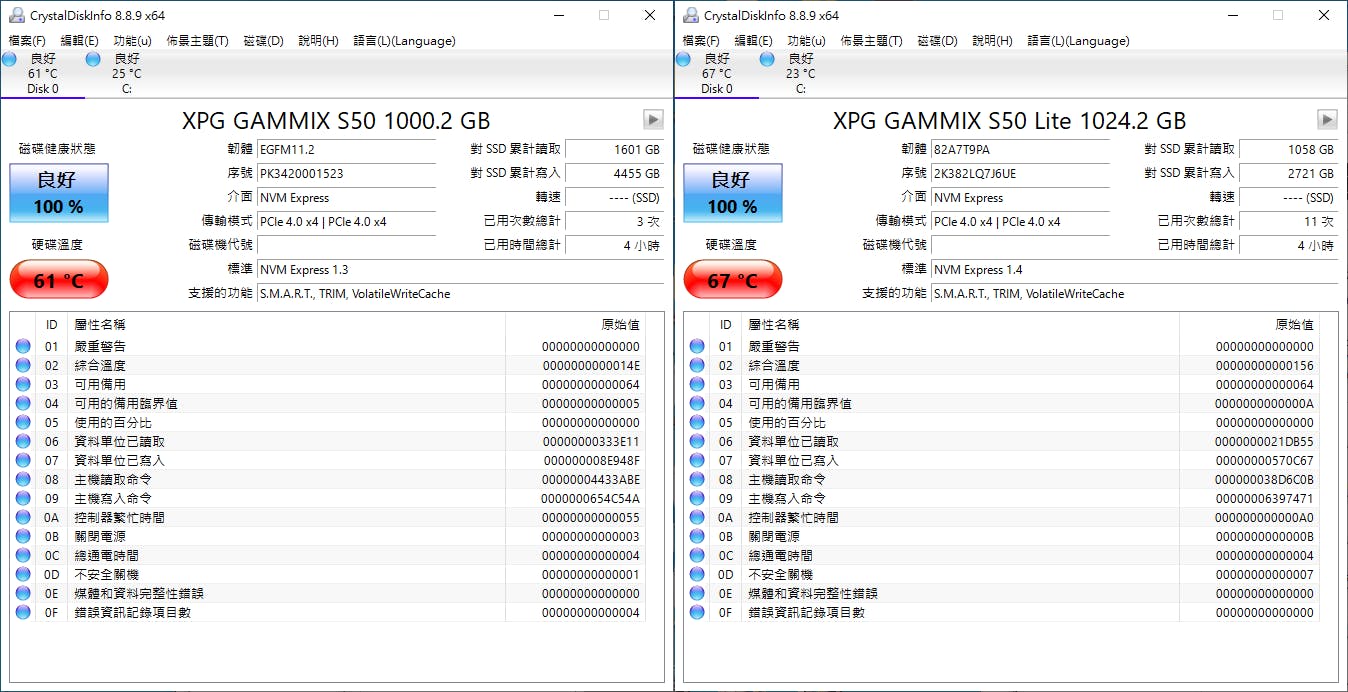Click ID column header in left window
The width and height of the screenshot is (1348, 692).
pyautogui.click(x=52, y=324)
